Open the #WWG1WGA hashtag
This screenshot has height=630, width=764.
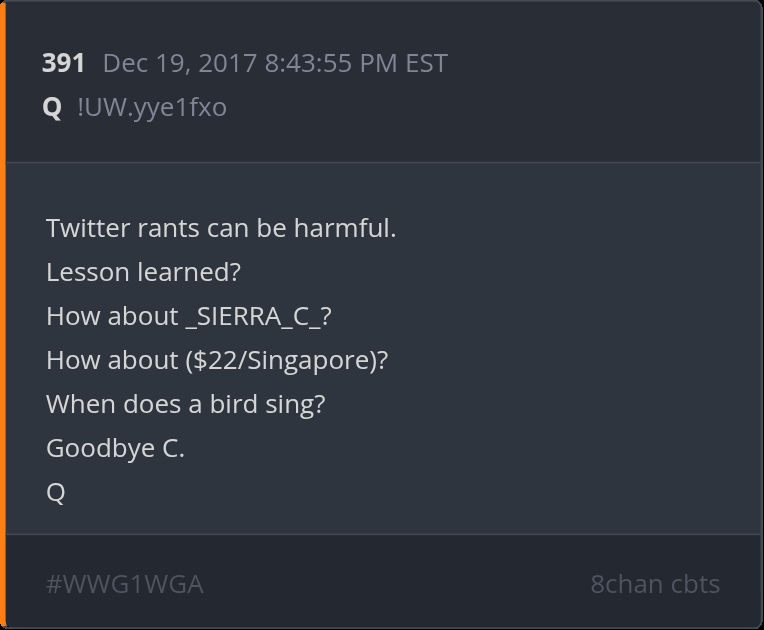[125, 584]
